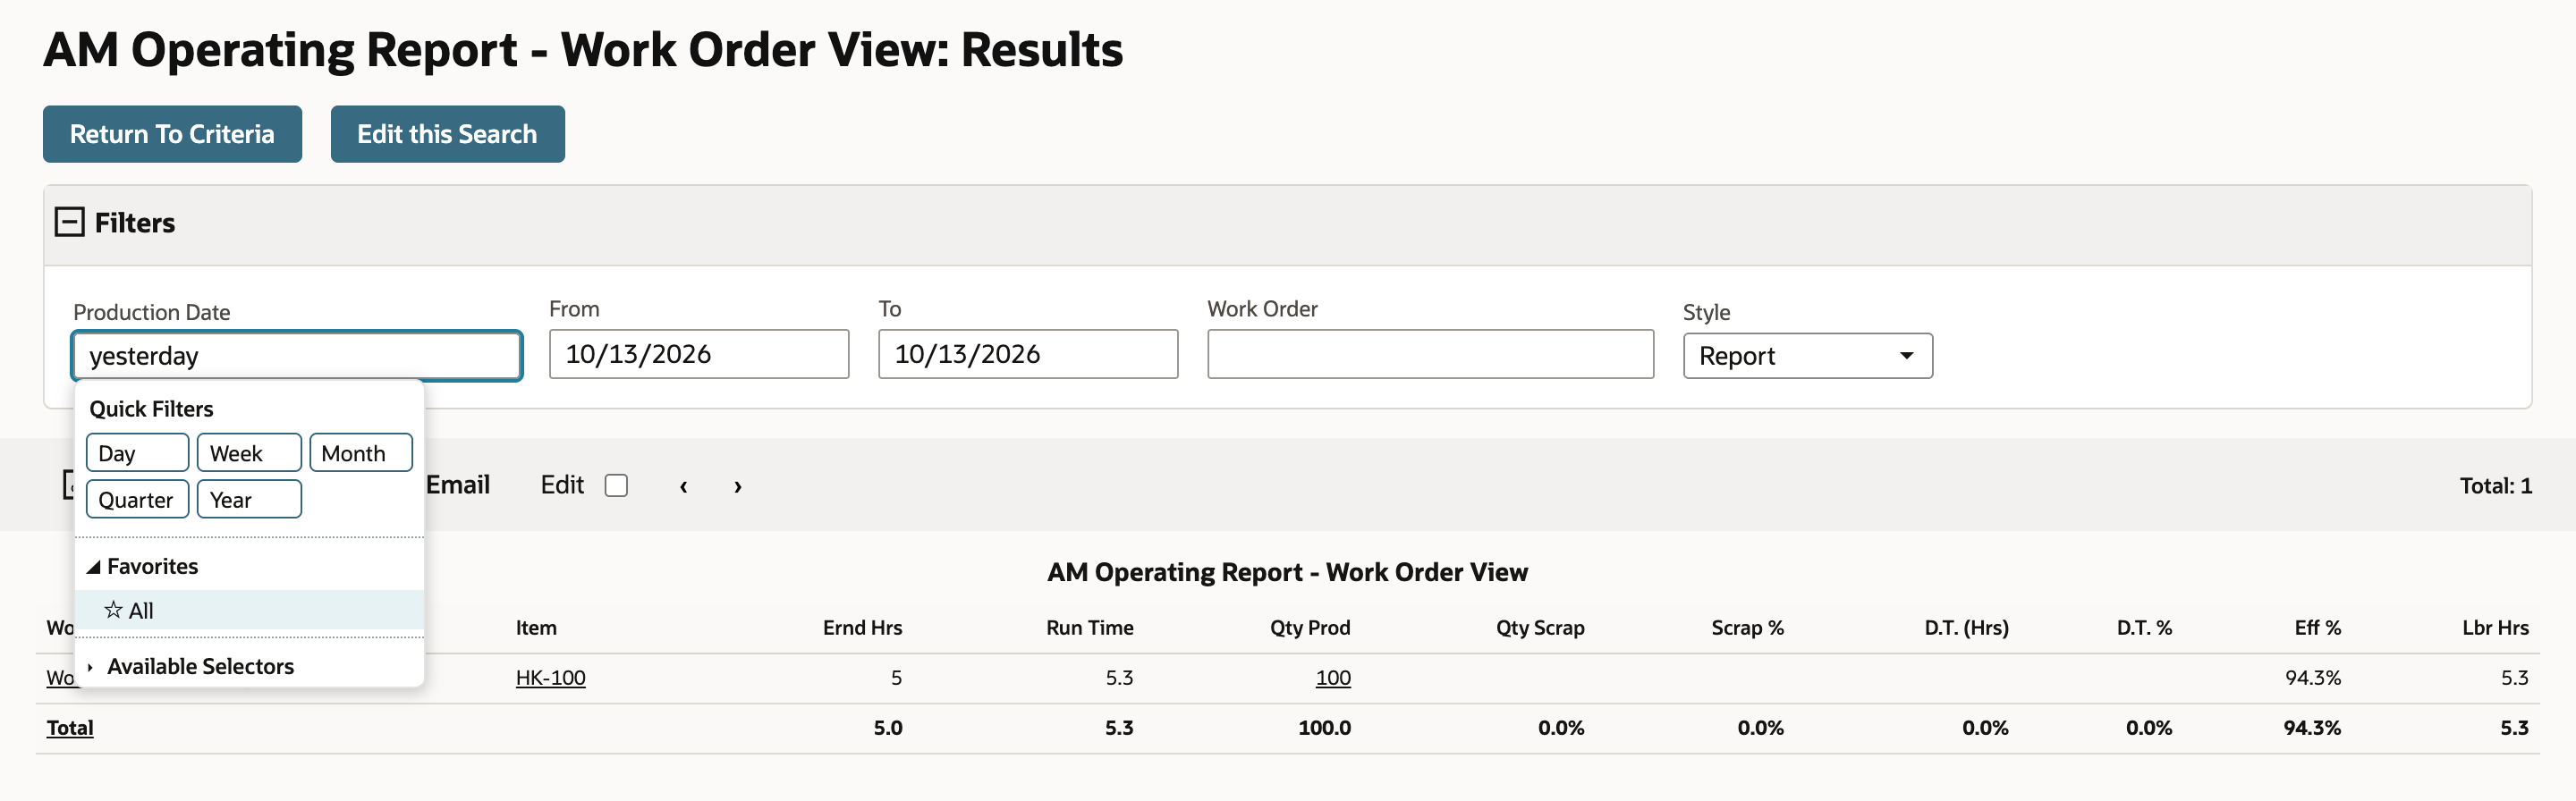This screenshot has height=801, width=2576.
Task: Select the Month quick filter
Action: [360, 453]
